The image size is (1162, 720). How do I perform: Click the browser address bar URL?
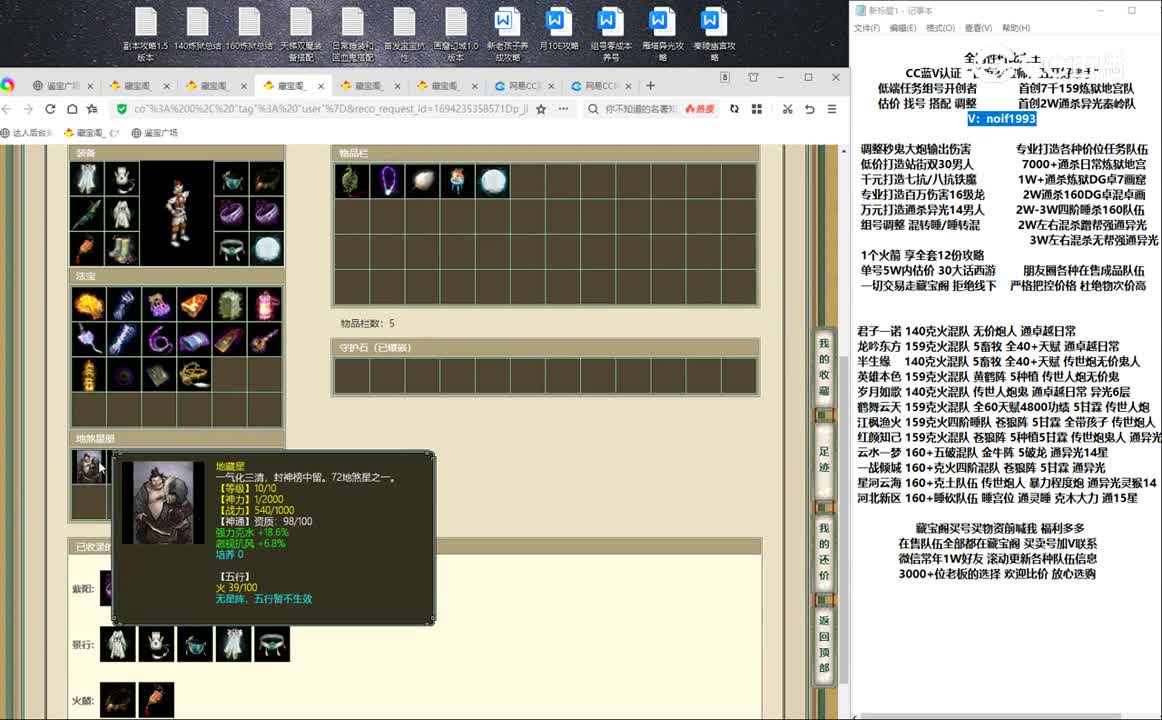coord(330,109)
